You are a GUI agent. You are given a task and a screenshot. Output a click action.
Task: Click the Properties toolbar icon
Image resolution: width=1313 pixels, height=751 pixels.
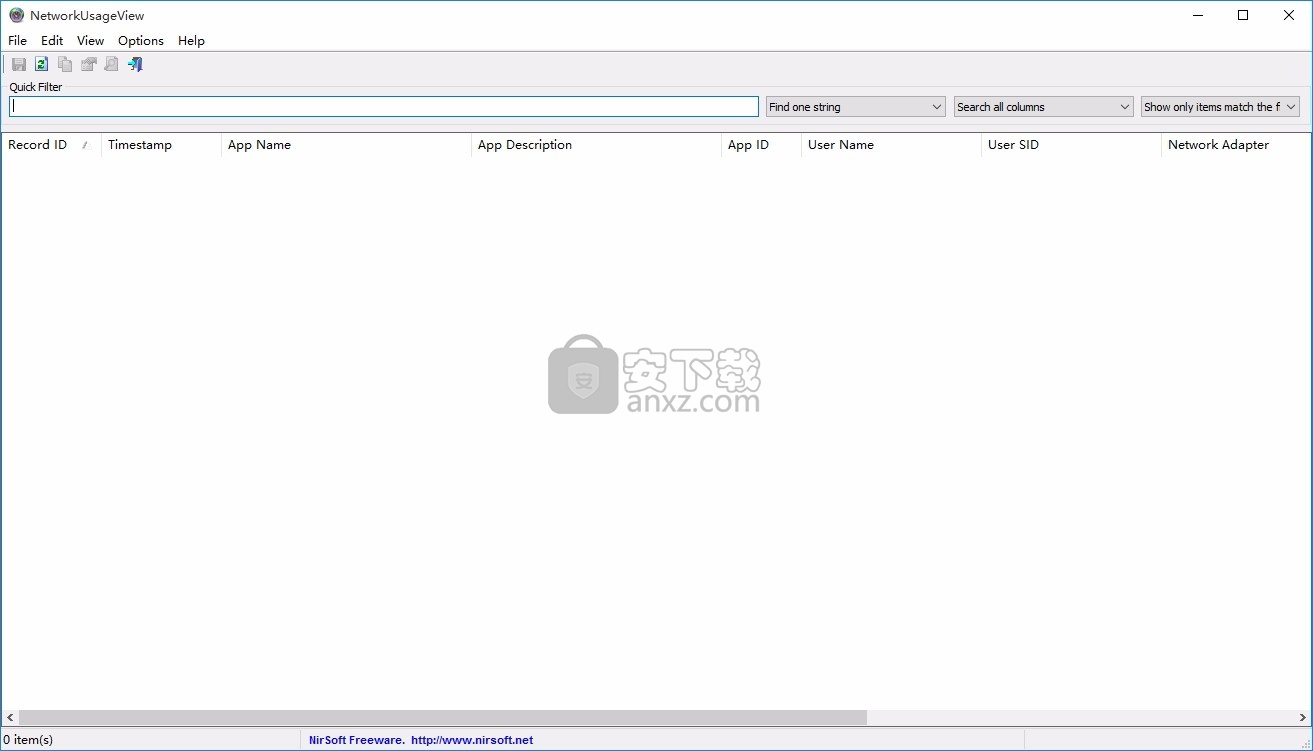point(88,64)
